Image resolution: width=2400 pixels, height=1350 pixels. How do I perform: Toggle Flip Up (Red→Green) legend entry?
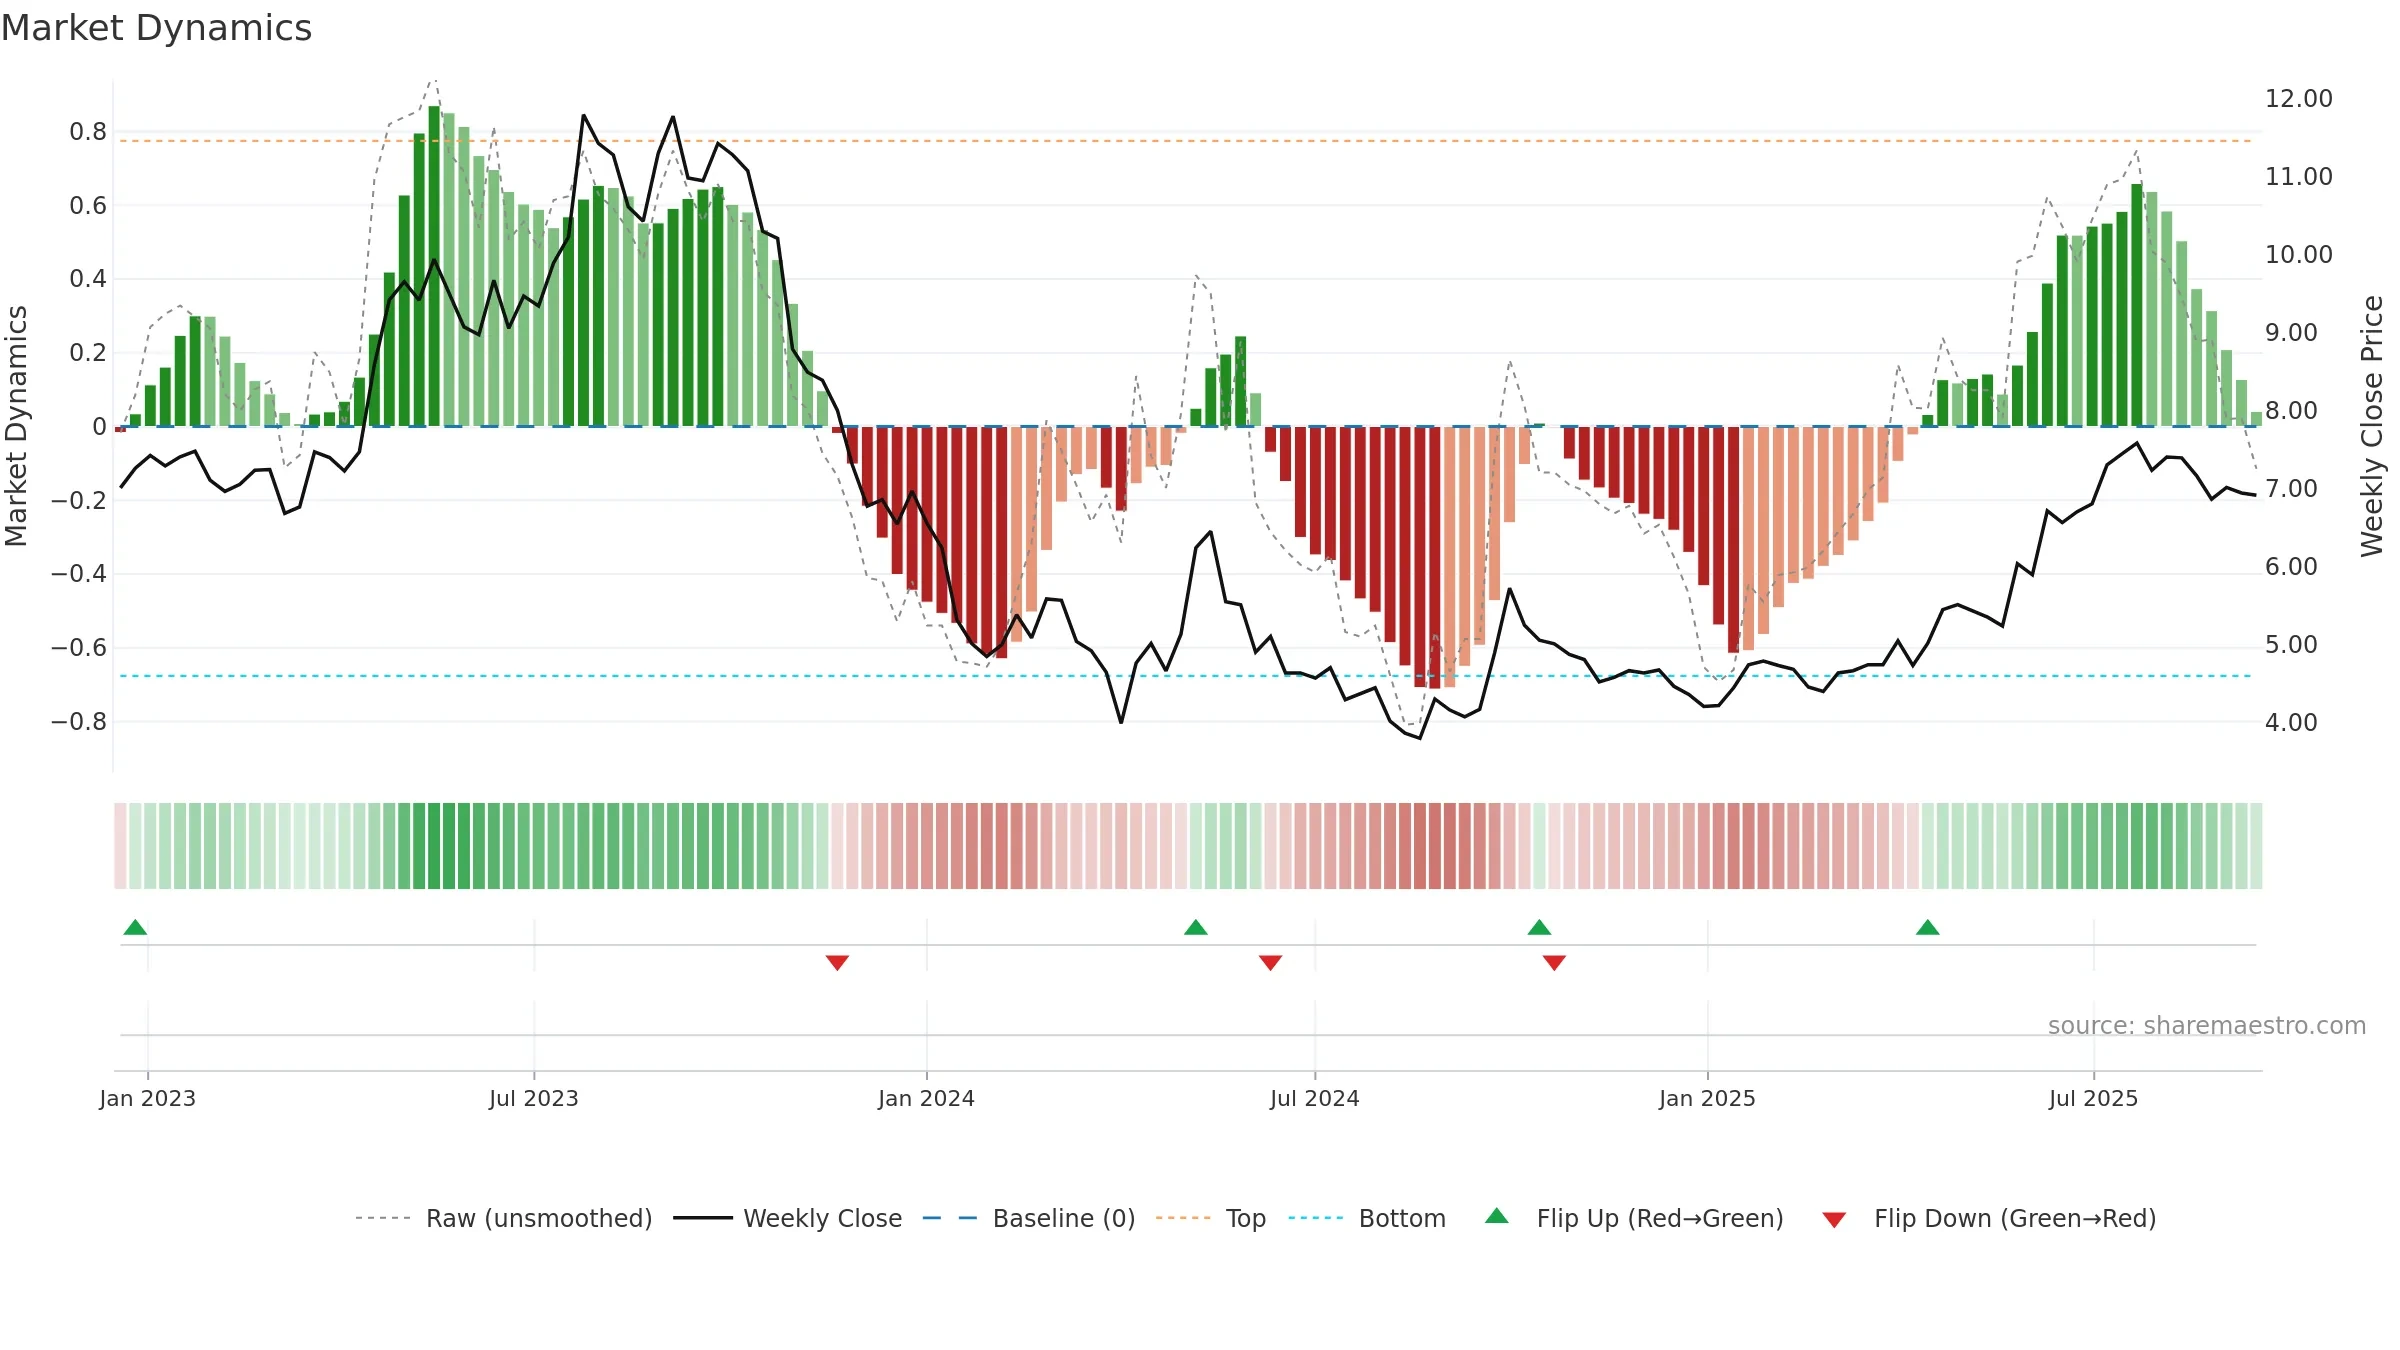(1634, 1218)
